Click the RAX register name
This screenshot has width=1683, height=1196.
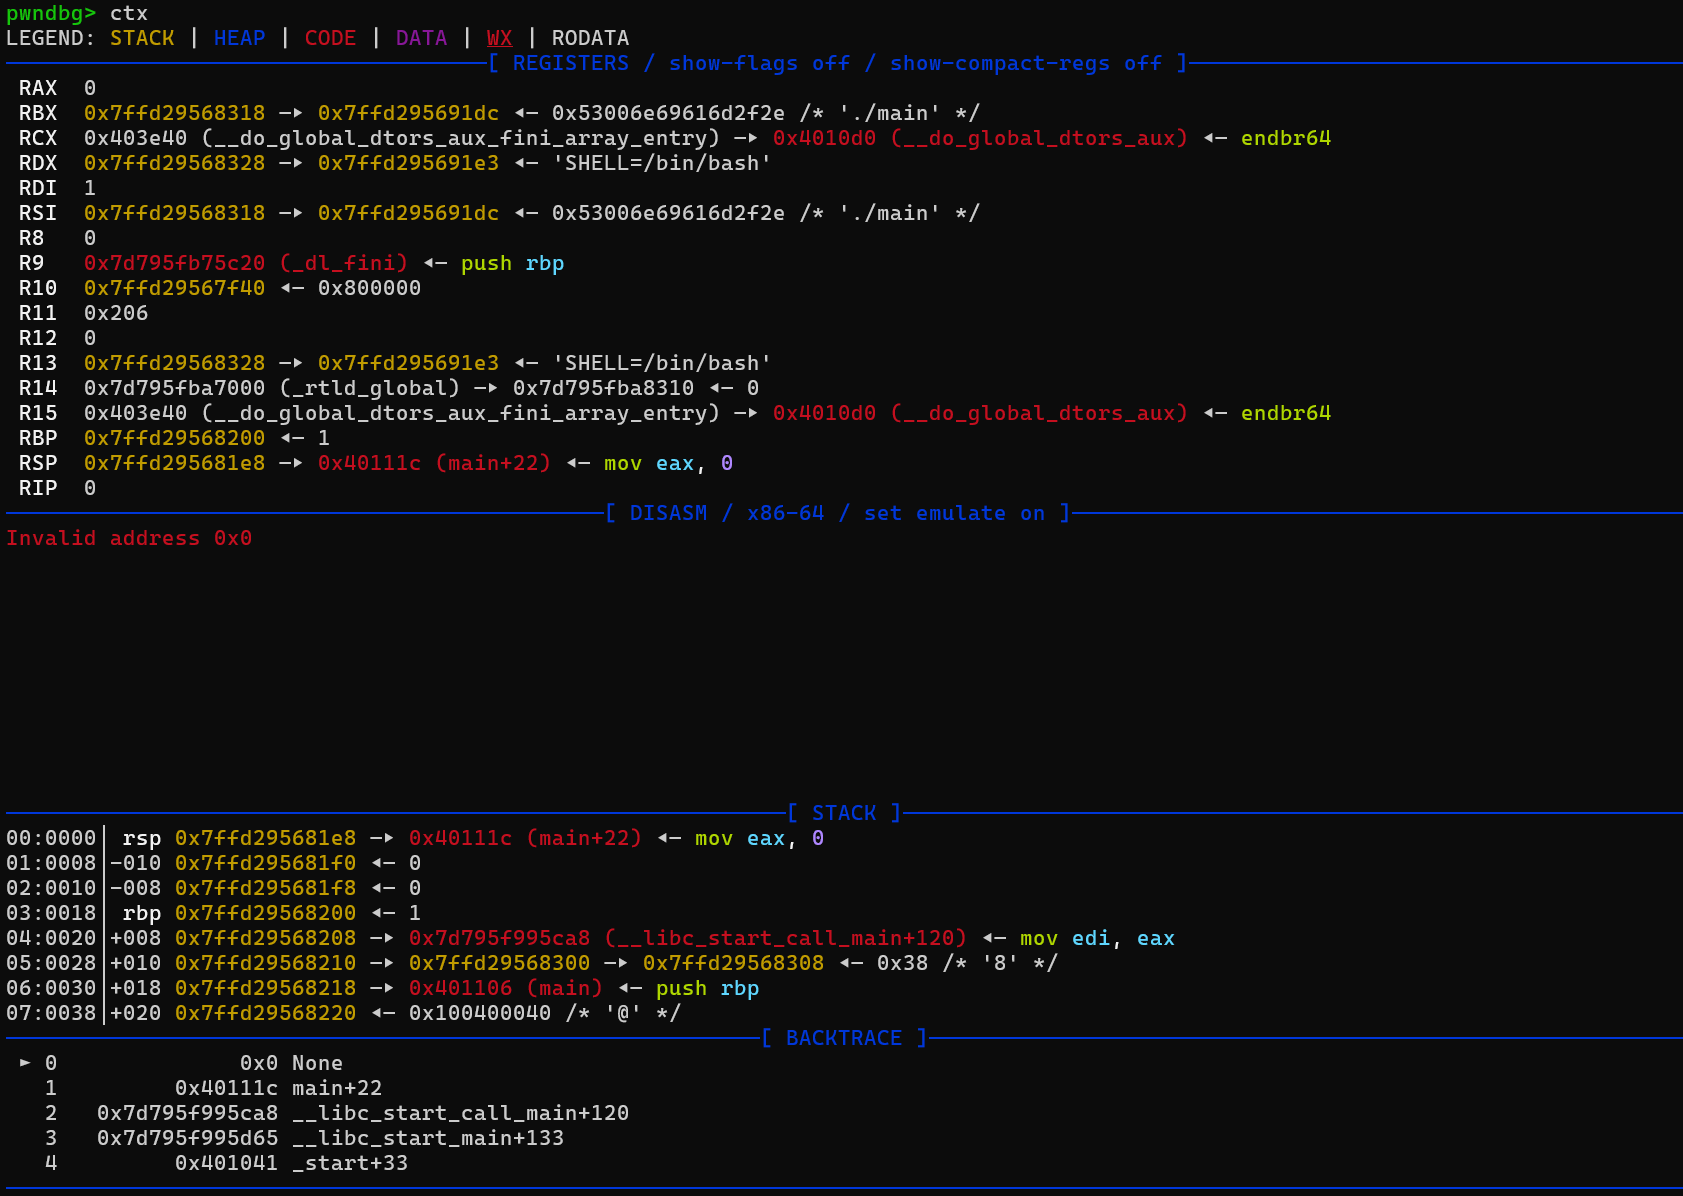pyautogui.click(x=38, y=88)
